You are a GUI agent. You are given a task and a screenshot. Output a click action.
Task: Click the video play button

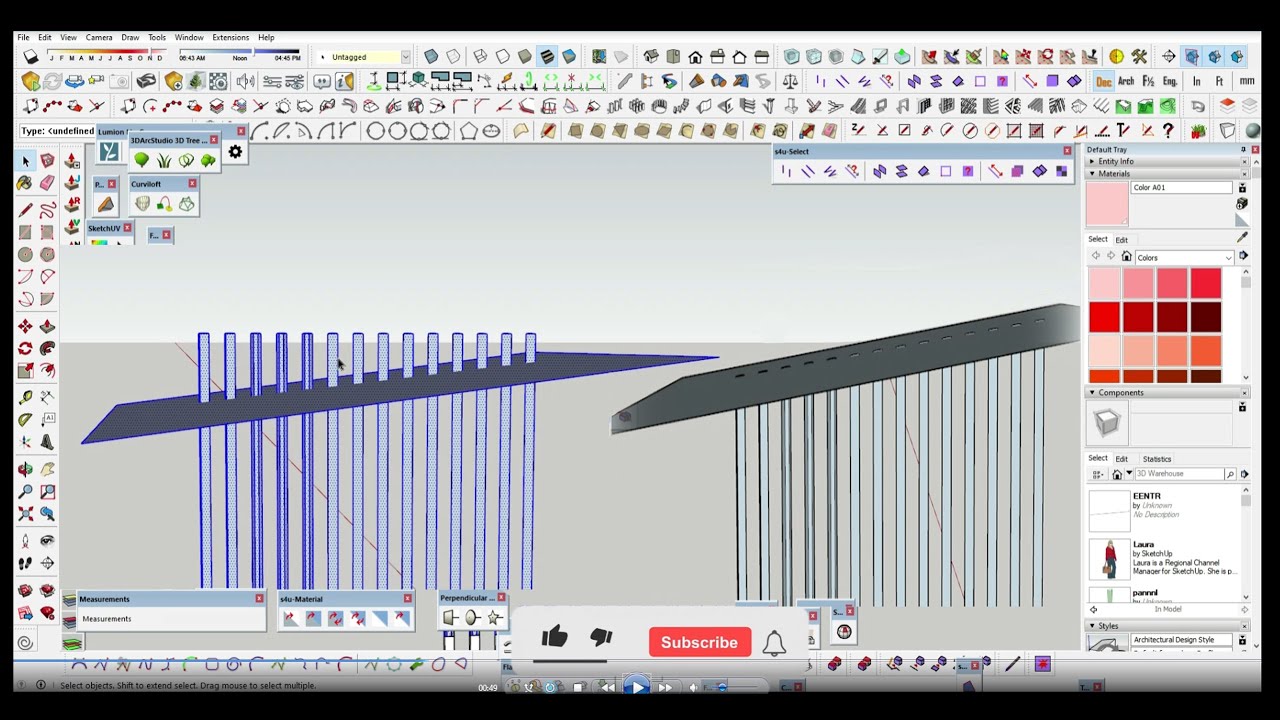click(637, 687)
